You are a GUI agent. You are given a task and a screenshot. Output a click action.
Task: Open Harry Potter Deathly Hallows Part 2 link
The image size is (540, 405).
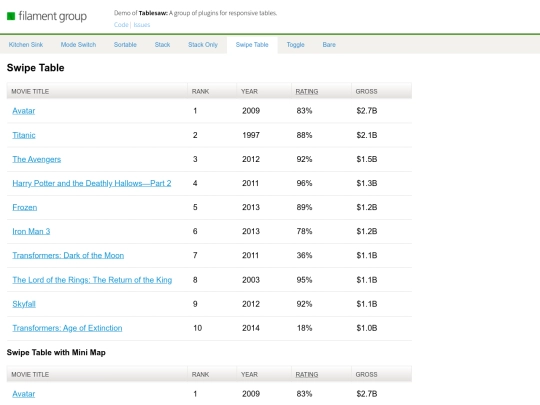(92, 183)
